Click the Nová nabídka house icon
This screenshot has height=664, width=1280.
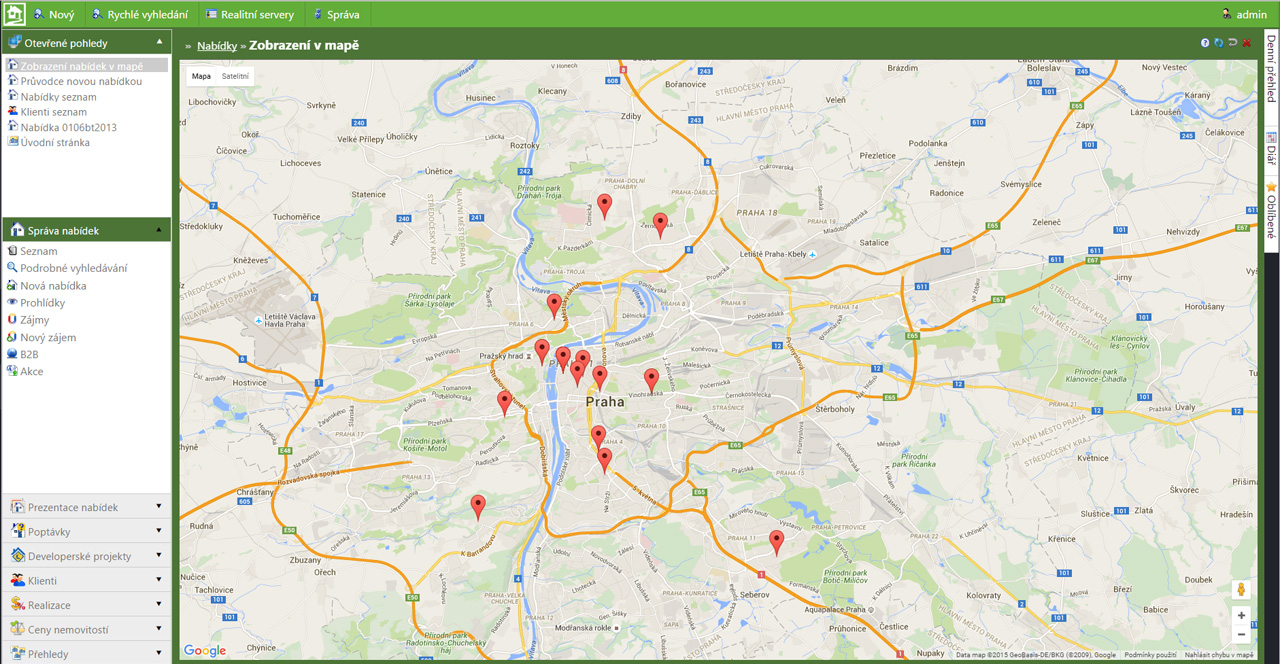coord(12,285)
